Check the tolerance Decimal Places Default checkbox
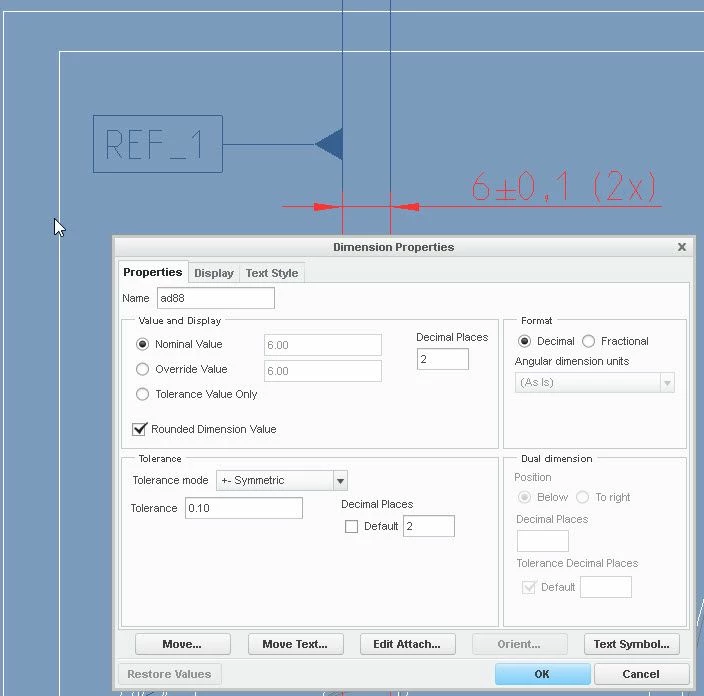The width and height of the screenshot is (704, 696). [x=352, y=526]
